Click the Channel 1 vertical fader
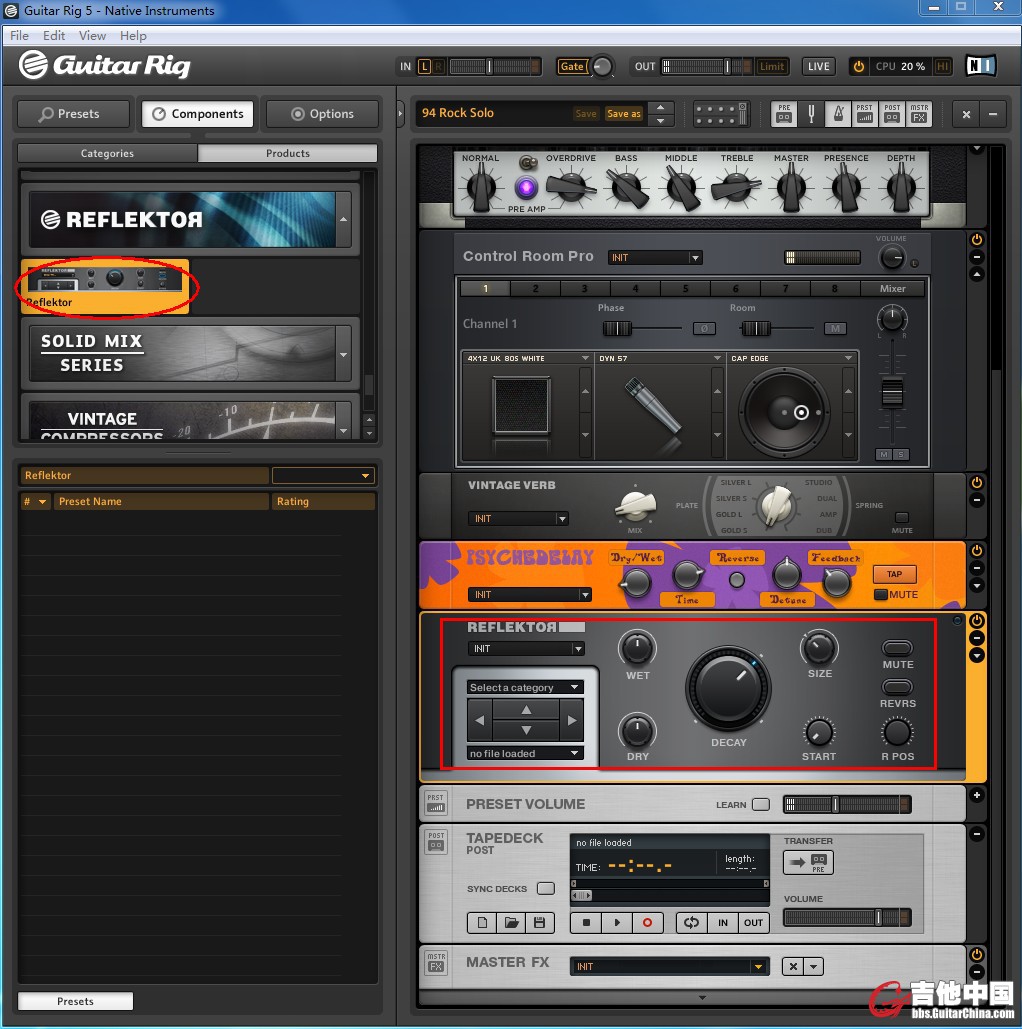1022x1029 pixels. point(891,393)
